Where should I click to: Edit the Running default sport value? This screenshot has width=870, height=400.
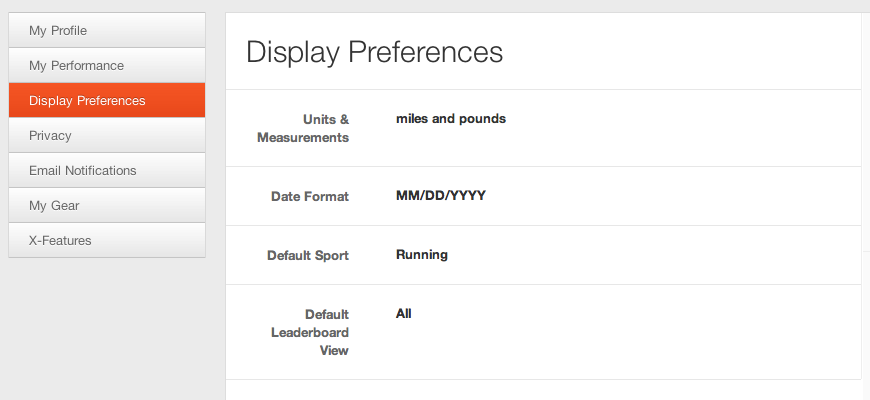422,254
